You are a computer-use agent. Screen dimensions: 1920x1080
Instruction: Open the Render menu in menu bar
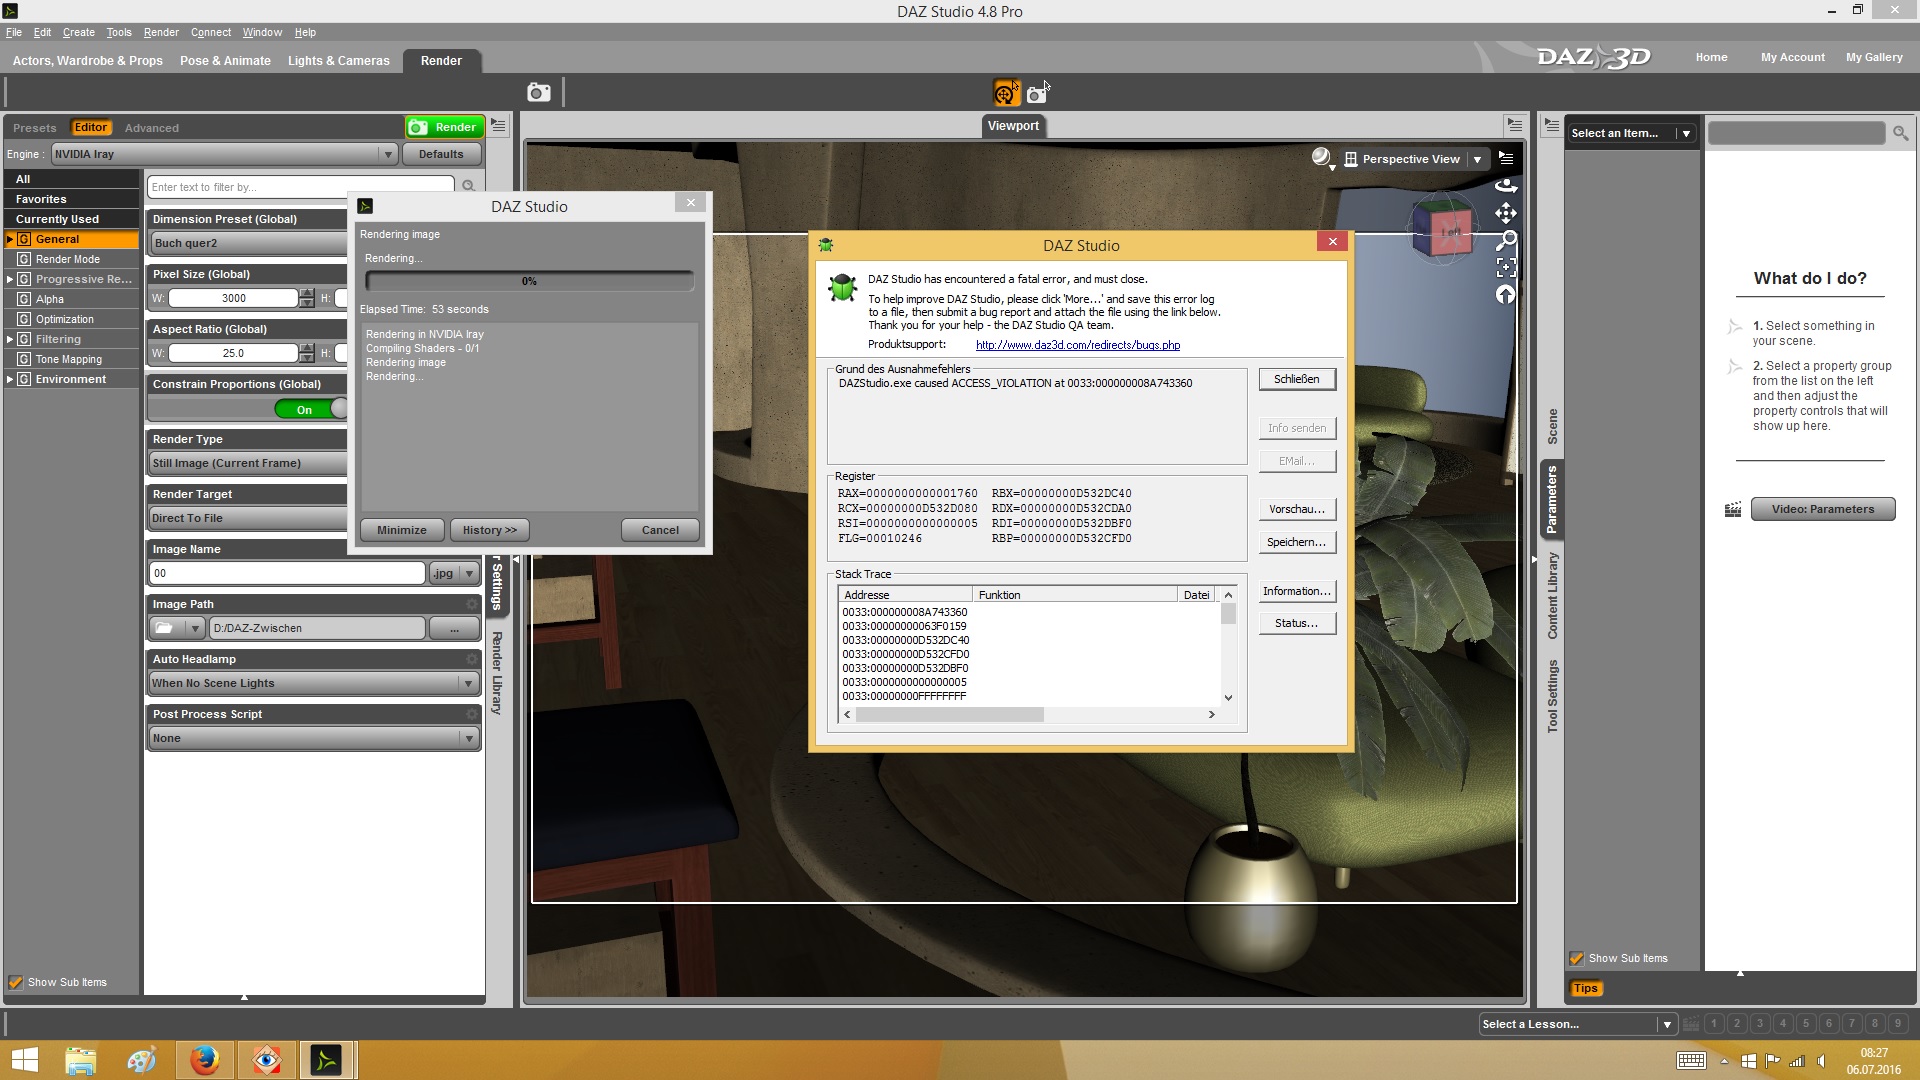click(x=160, y=32)
